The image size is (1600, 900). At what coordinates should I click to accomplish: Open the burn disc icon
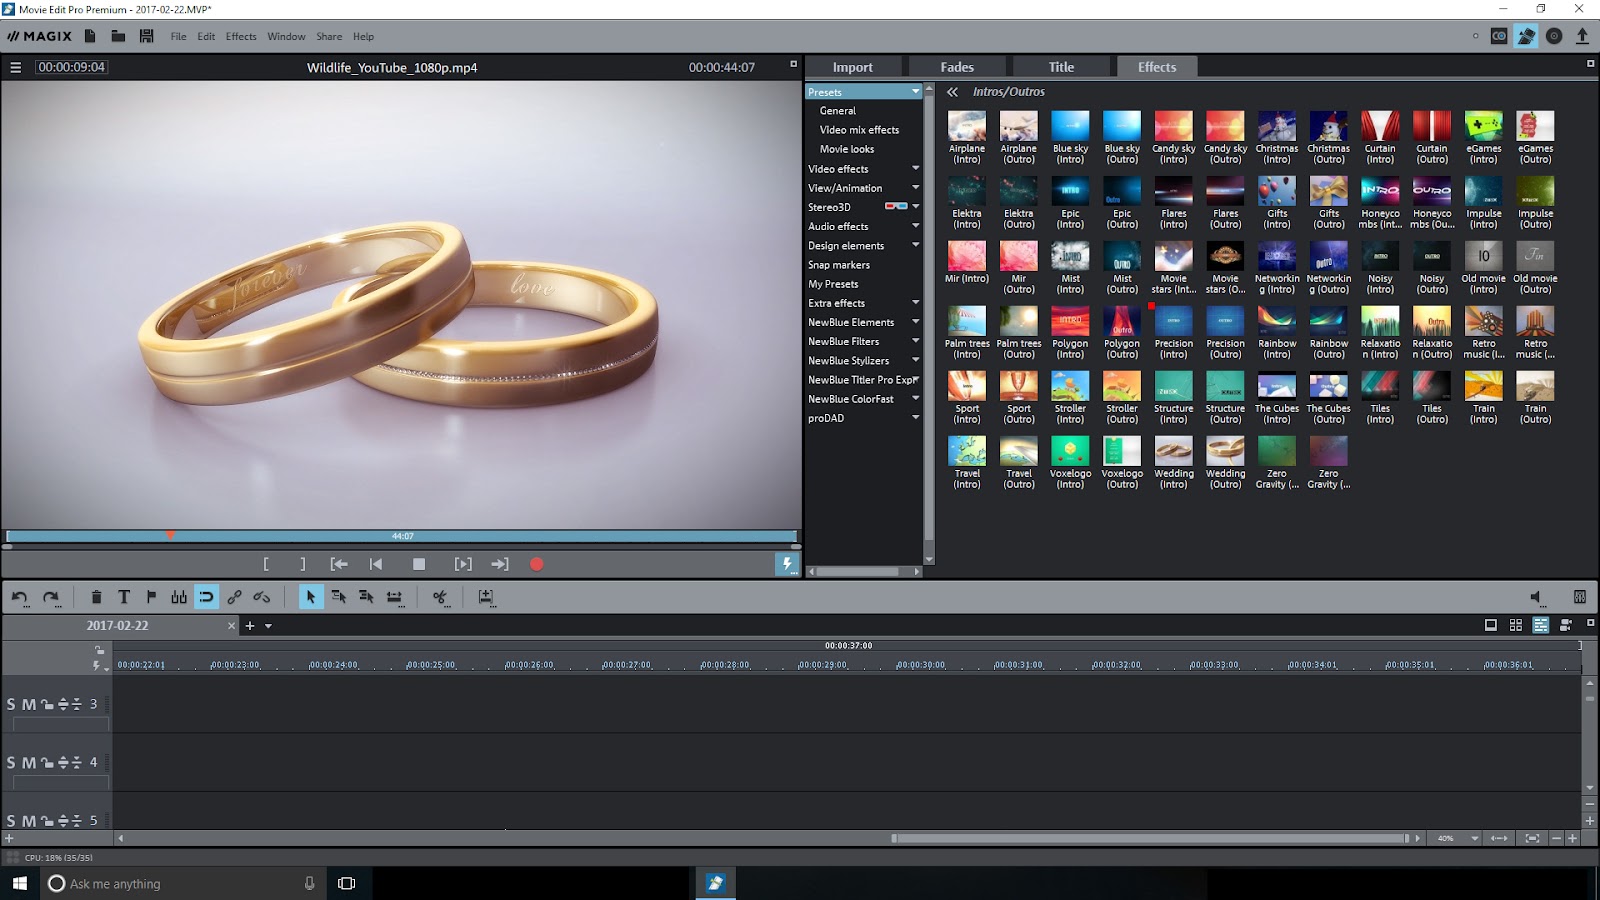tap(1554, 36)
